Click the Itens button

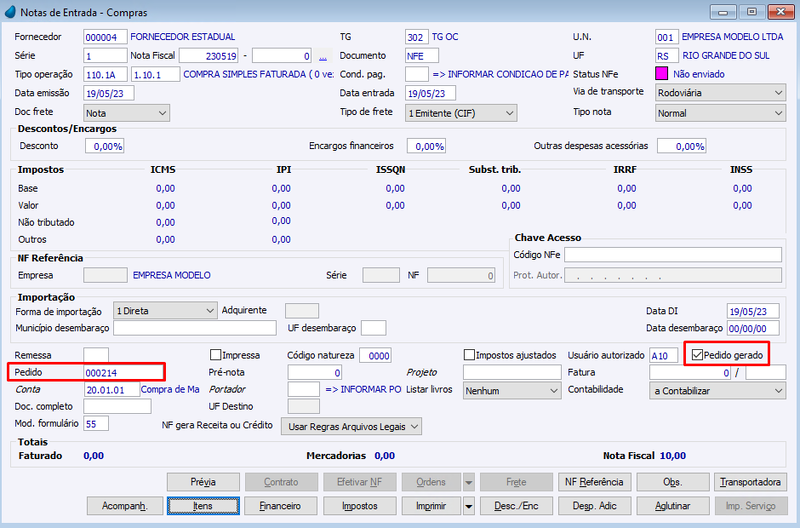[x=203, y=506]
